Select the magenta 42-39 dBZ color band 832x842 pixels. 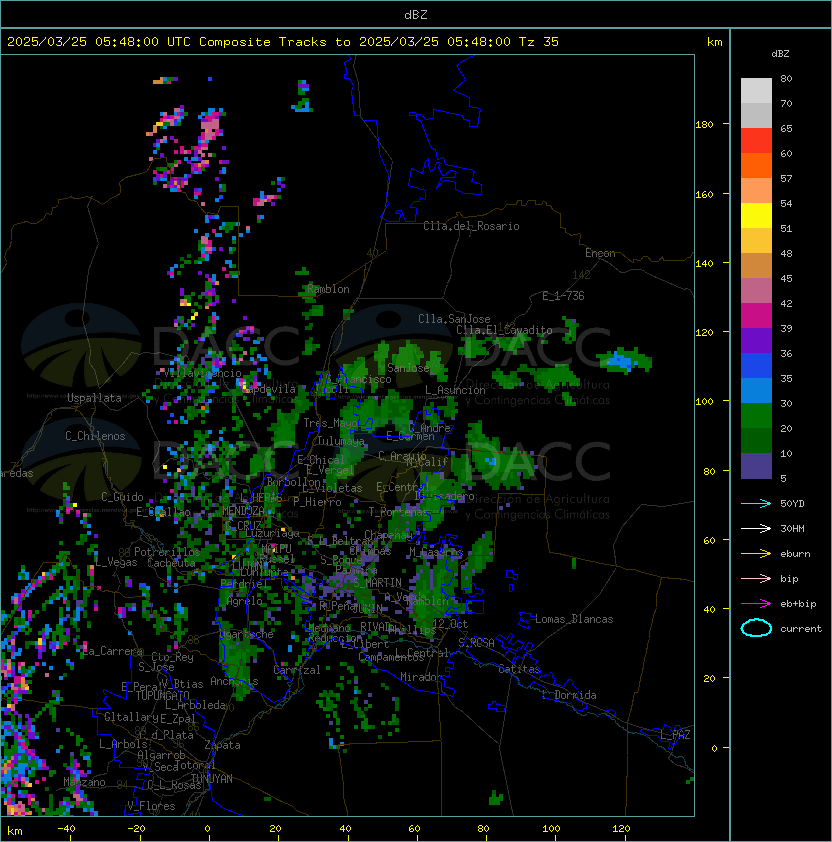click(756, 316)
